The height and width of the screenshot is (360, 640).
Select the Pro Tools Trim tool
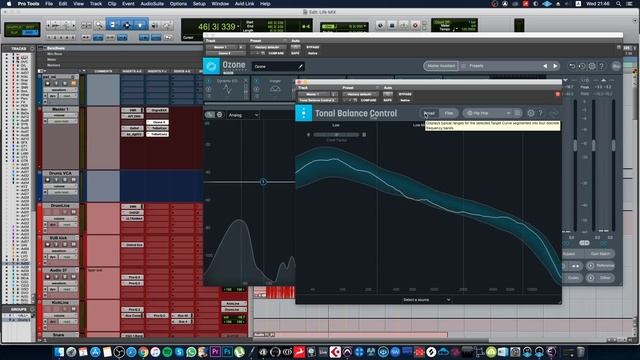tap(113, 25)
